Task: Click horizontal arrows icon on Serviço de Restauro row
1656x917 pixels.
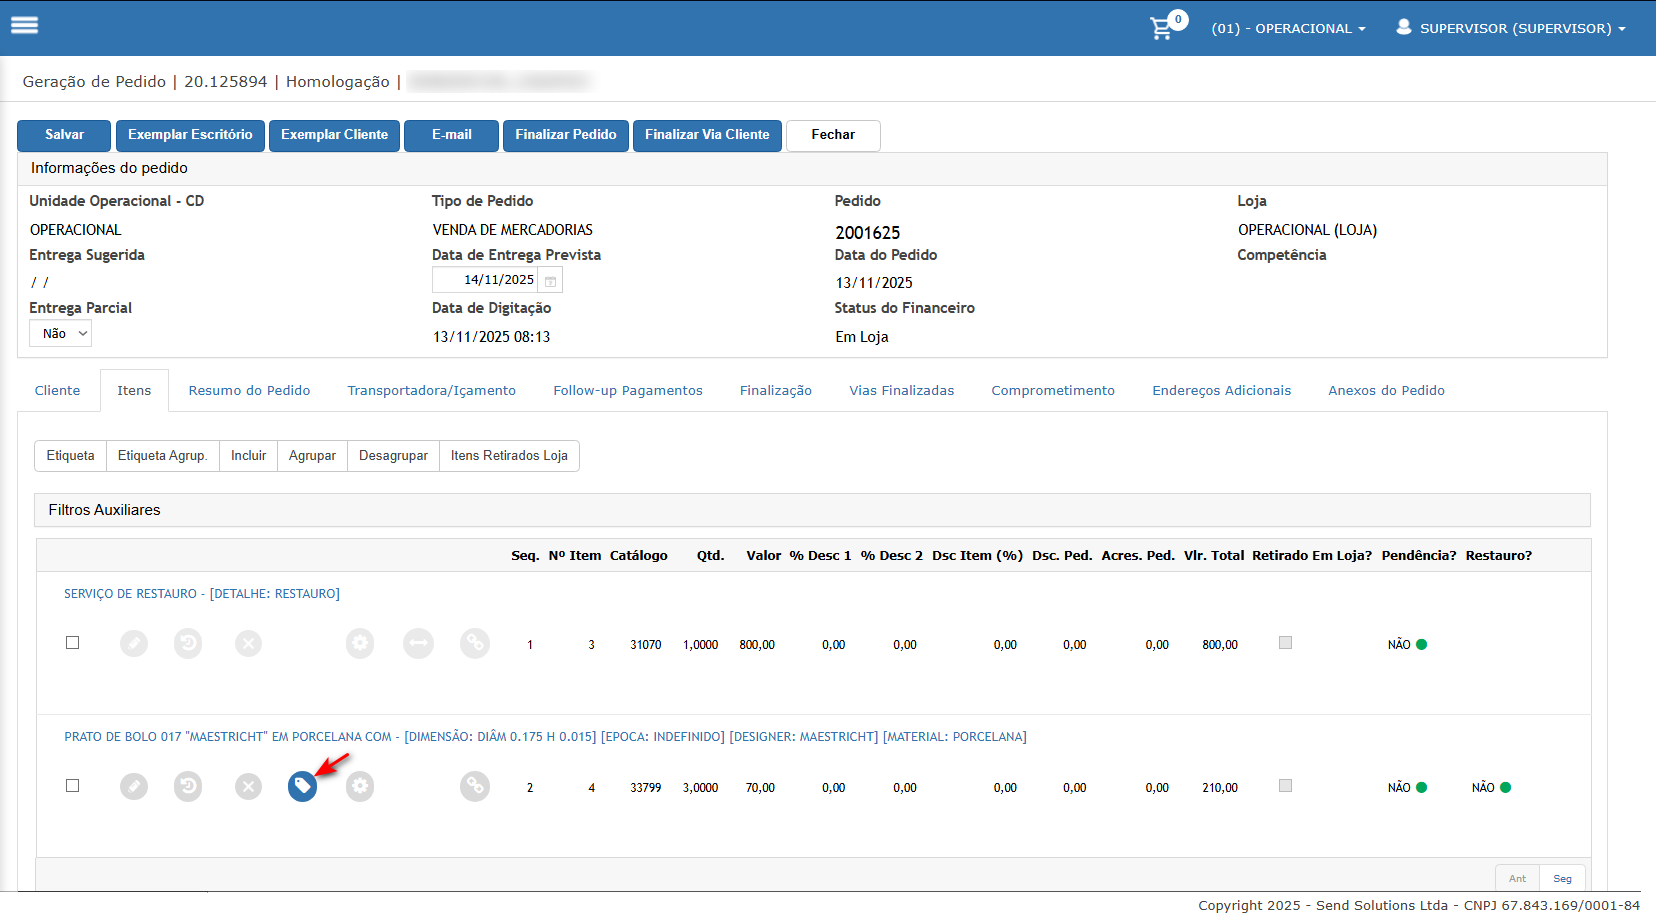Action: click(x=418, y=644)
